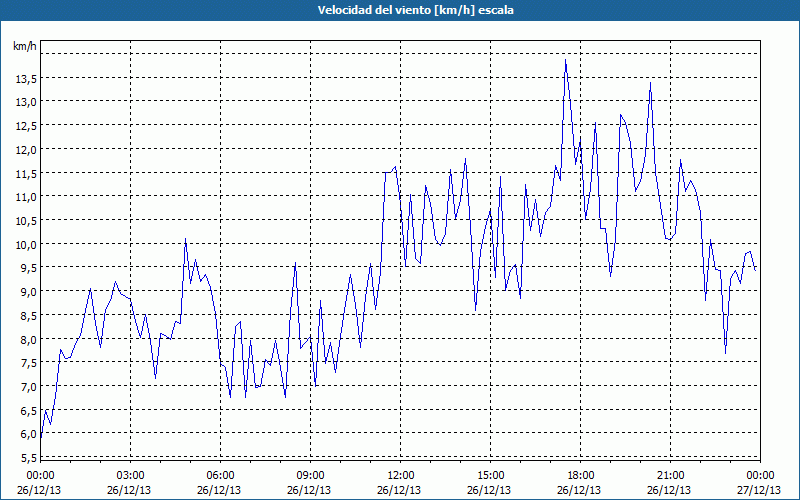This screenshot has height=500, width=800.
Task: Click the "8,0" axis value
Action: click(x=29, y=339)
